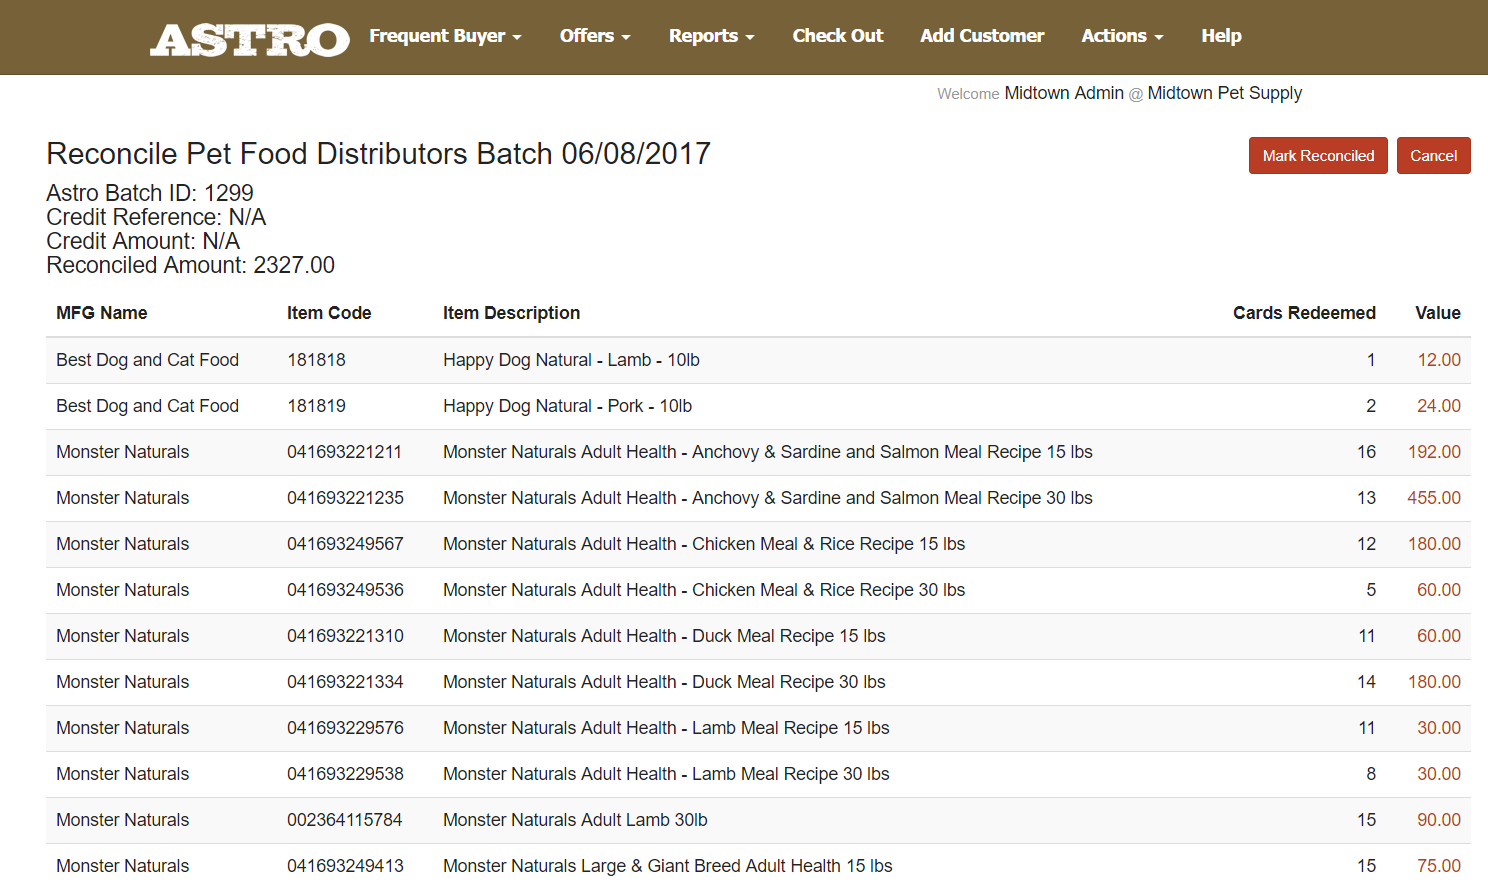Viewport: 1488px width, 888px height.
Task: Click the ASTRO logo
Action: coord(249,39)
